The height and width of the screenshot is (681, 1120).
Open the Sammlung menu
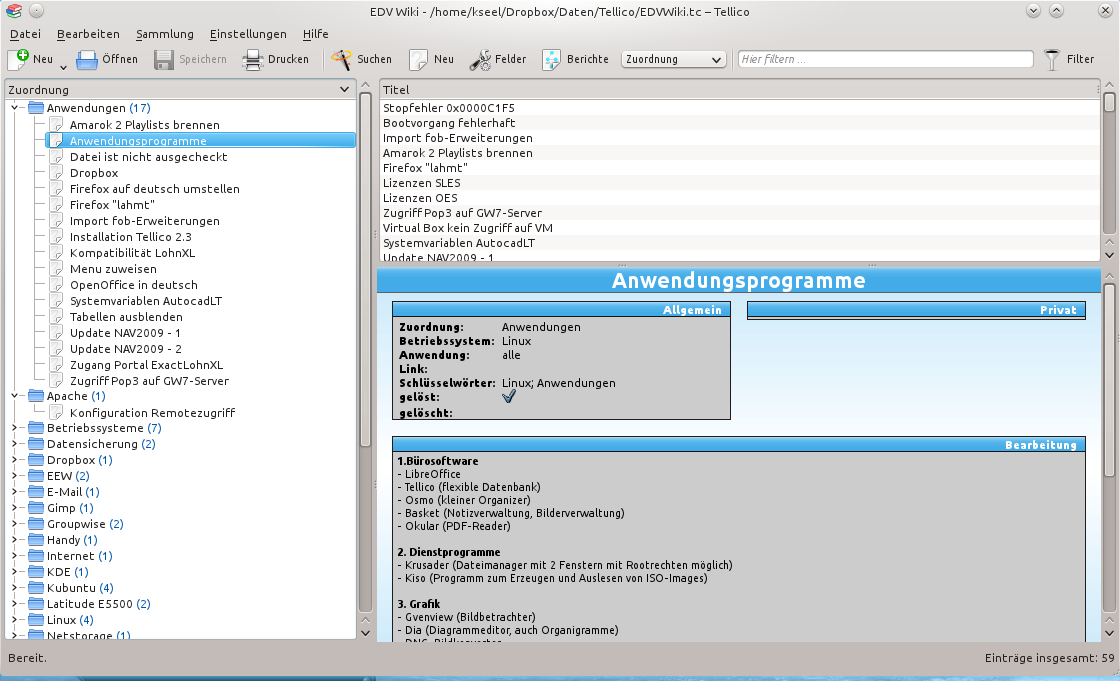(164, 34)
